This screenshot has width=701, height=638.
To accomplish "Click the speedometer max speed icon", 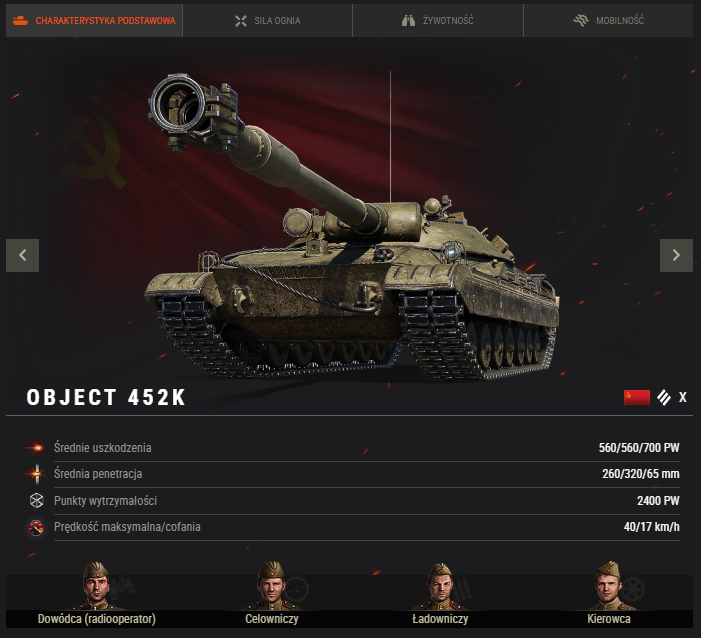I will coord(36,527).
